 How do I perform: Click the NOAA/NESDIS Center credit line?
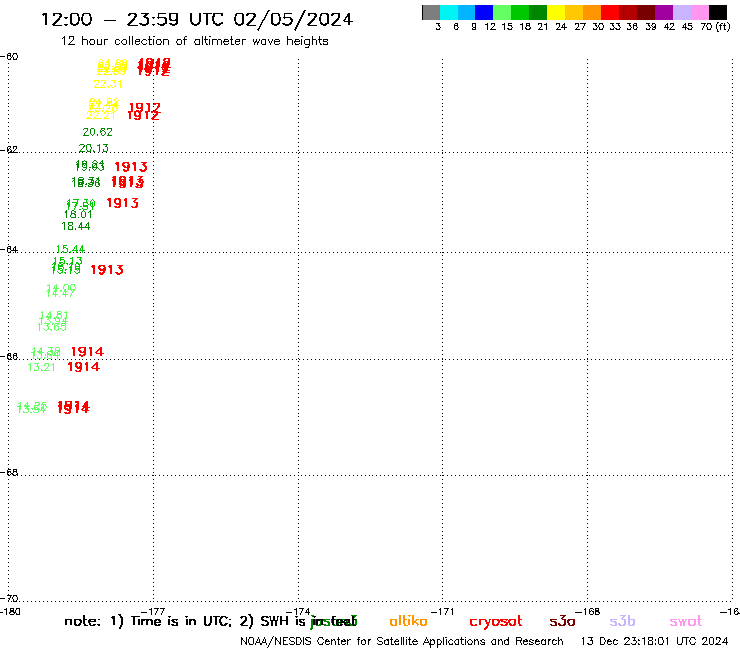pyautogui.click(x=402, y=642)
